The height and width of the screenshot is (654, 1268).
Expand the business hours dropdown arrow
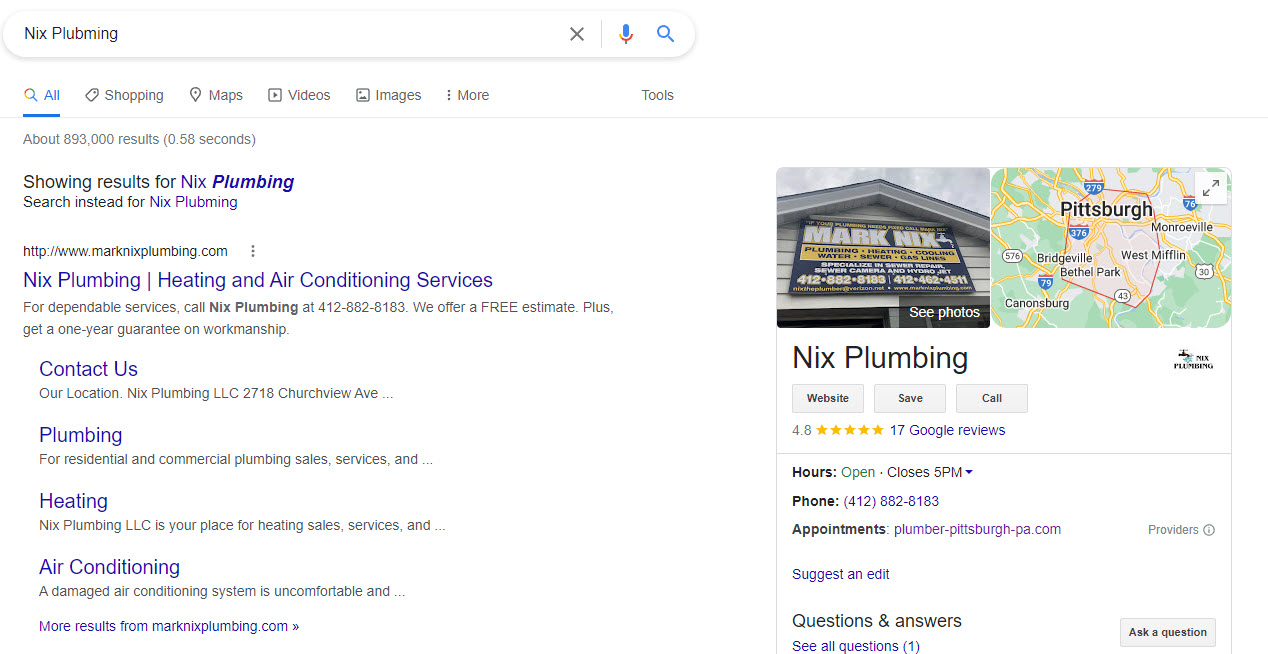(x=969, y=472)
